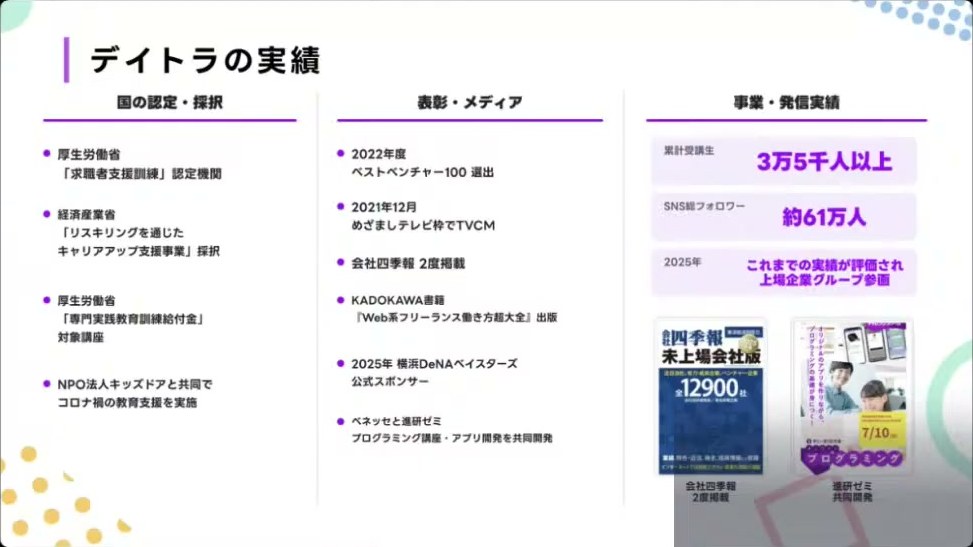This screenshot has width=973, height=547.
Task: Open the 進研ゼミ programming flyer image
Action: [x=853, y=397]
